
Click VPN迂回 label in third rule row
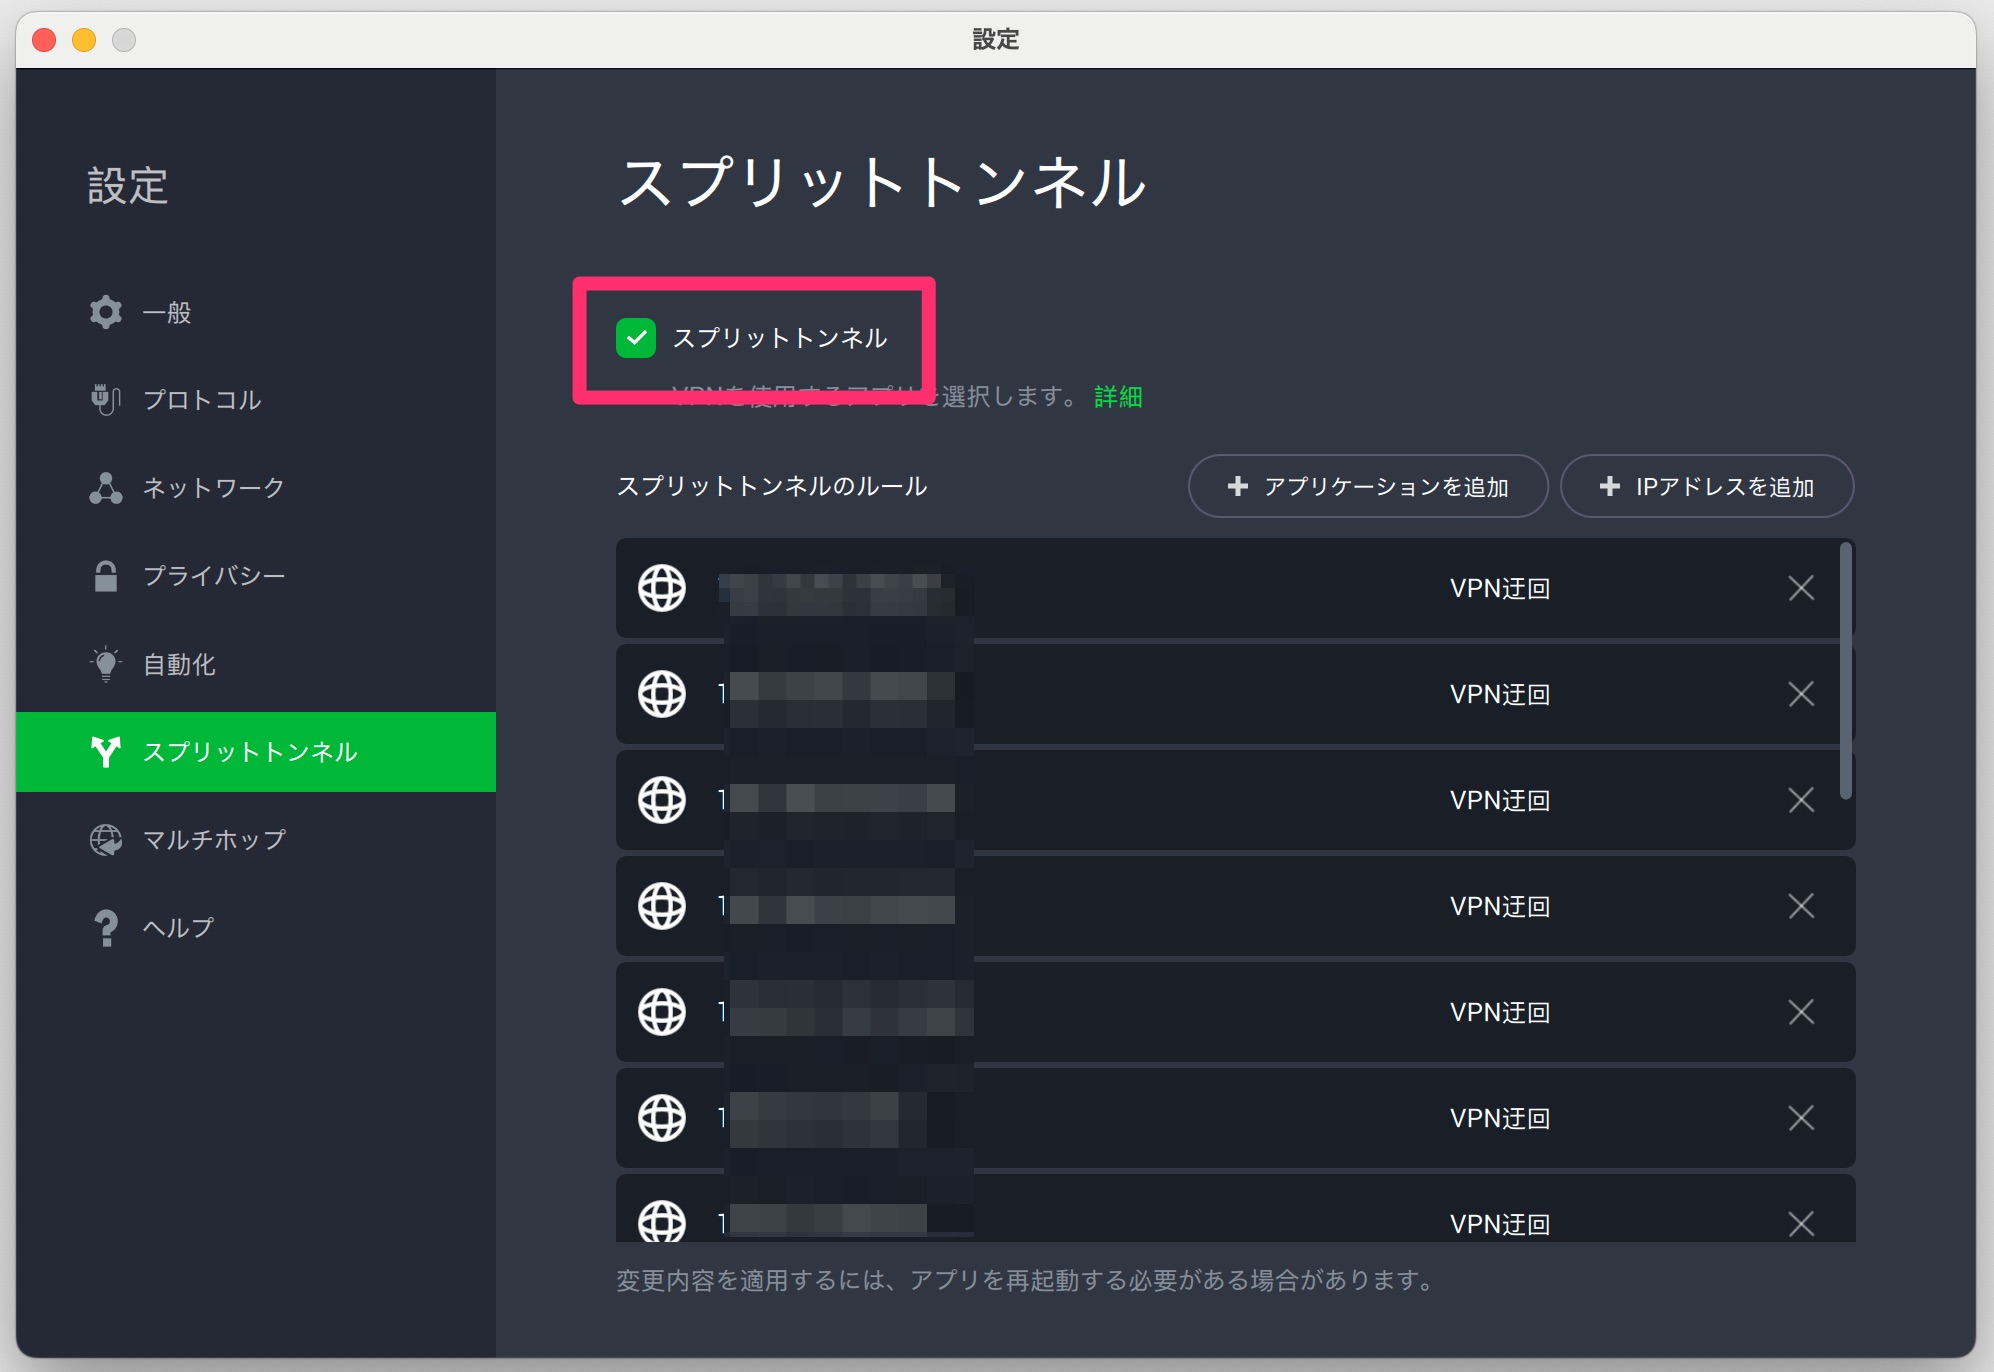1500,800
